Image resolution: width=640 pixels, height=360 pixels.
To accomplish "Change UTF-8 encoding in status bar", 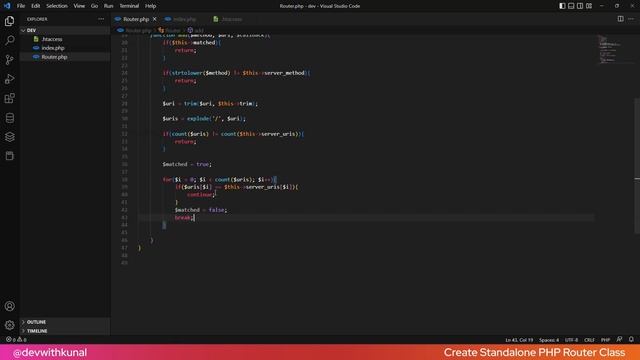I will pyautogui.click(x=571, y=340).
